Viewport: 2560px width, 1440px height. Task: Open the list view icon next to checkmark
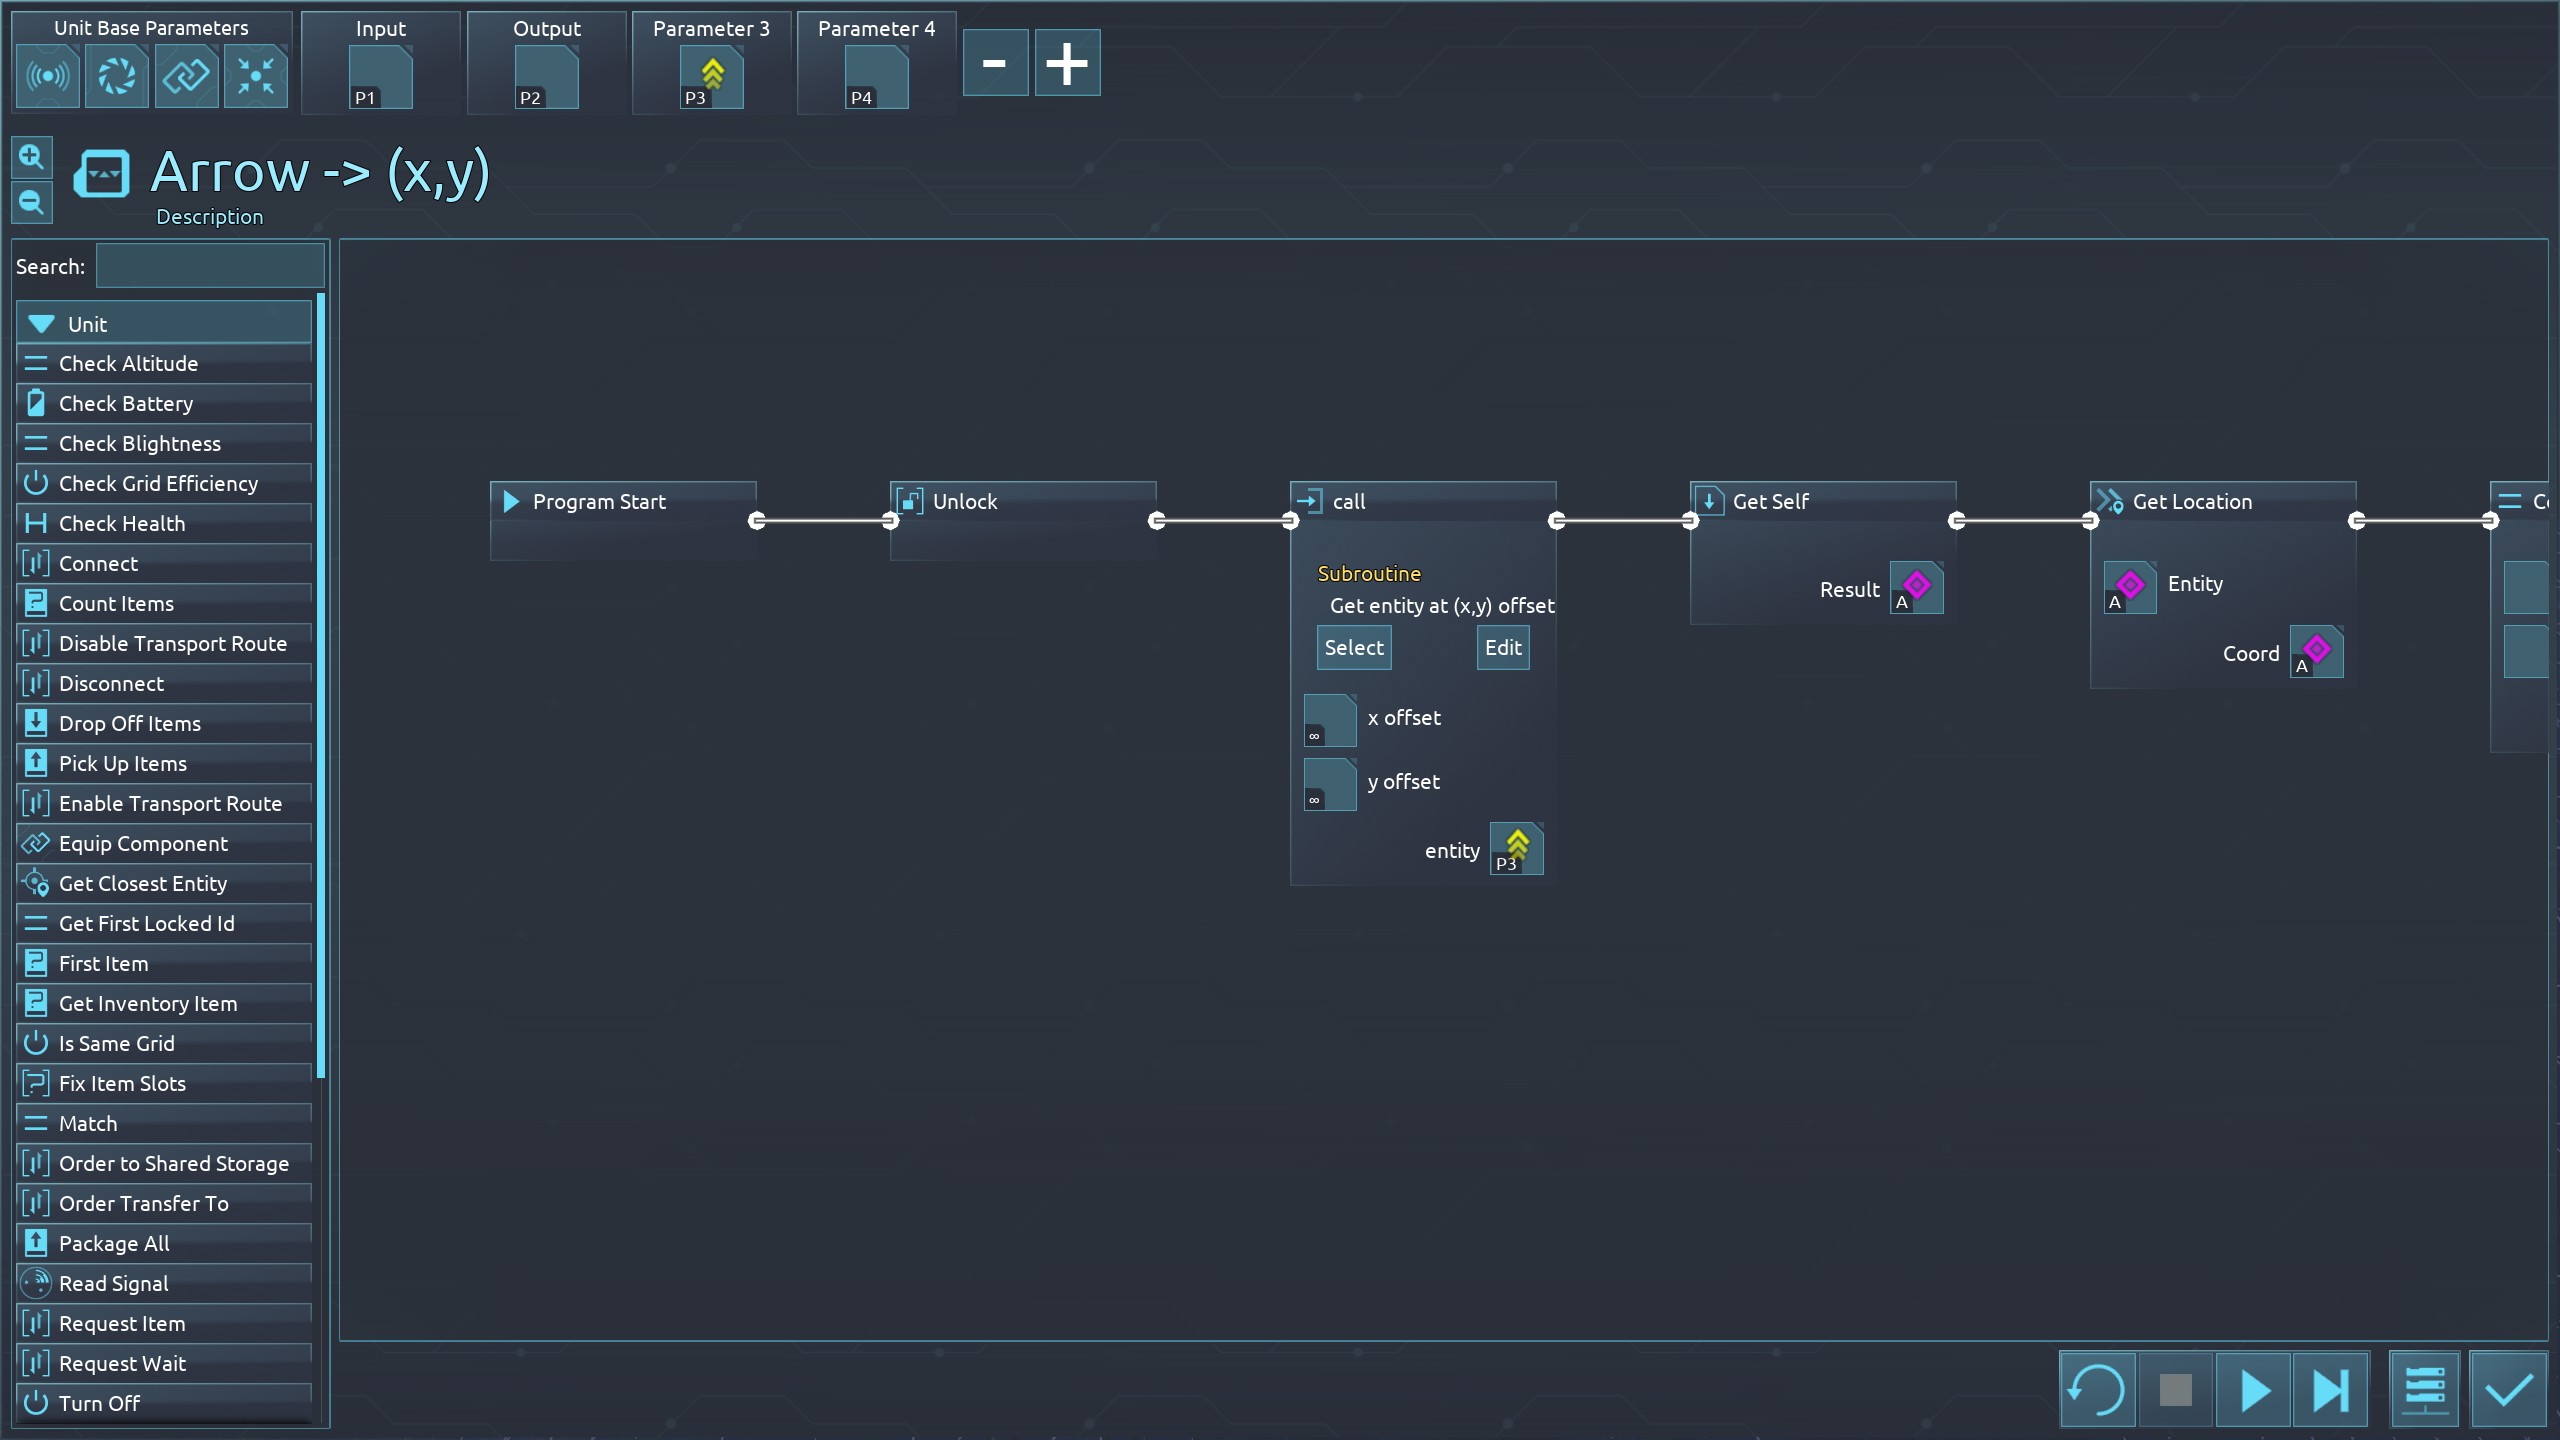[2424, 1389]
